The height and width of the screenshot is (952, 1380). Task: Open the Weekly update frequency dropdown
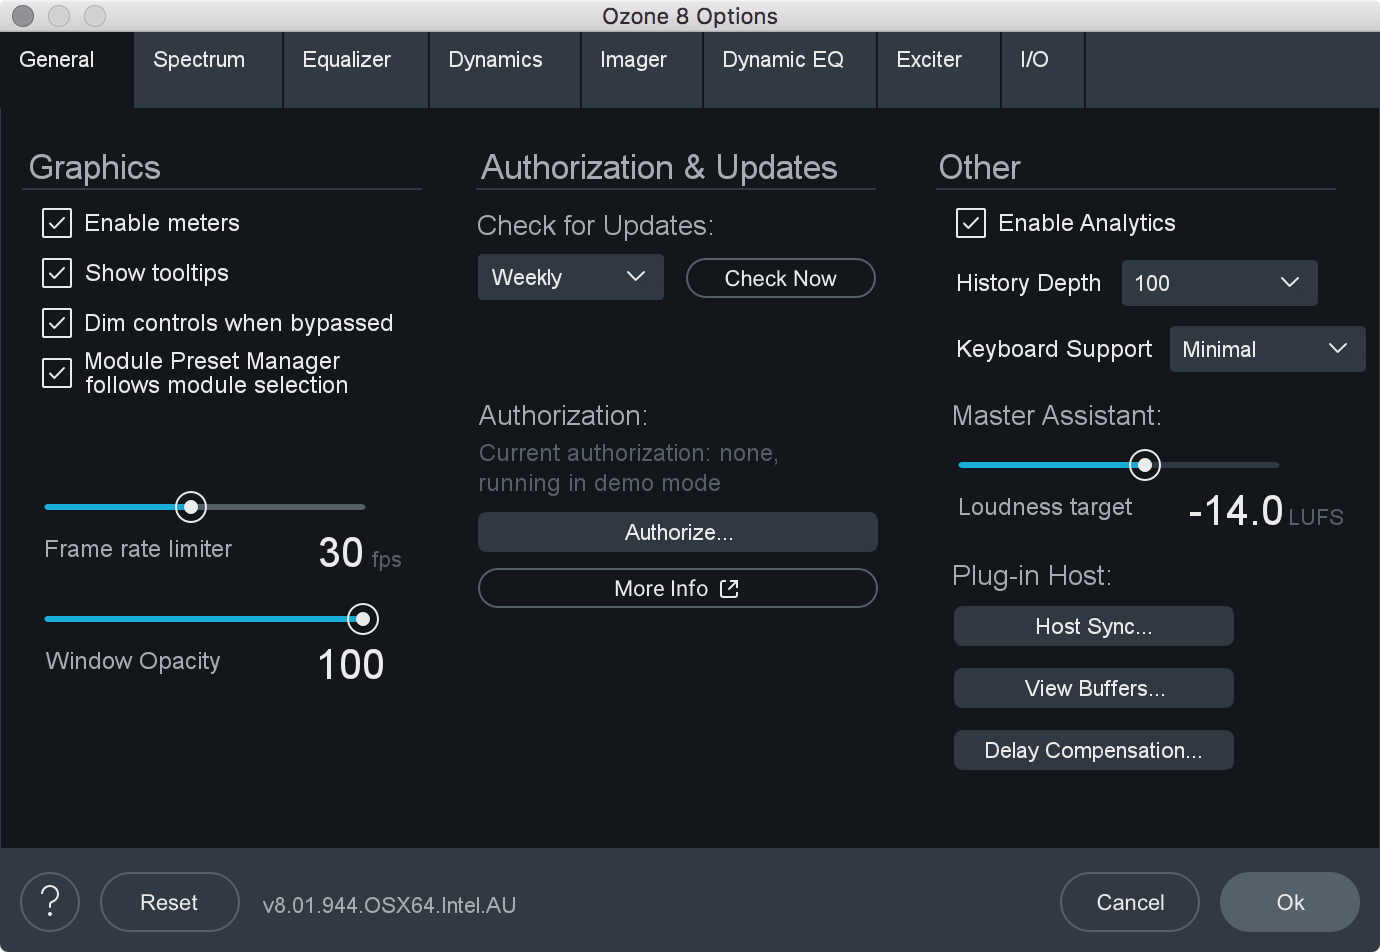coord(570,277)
